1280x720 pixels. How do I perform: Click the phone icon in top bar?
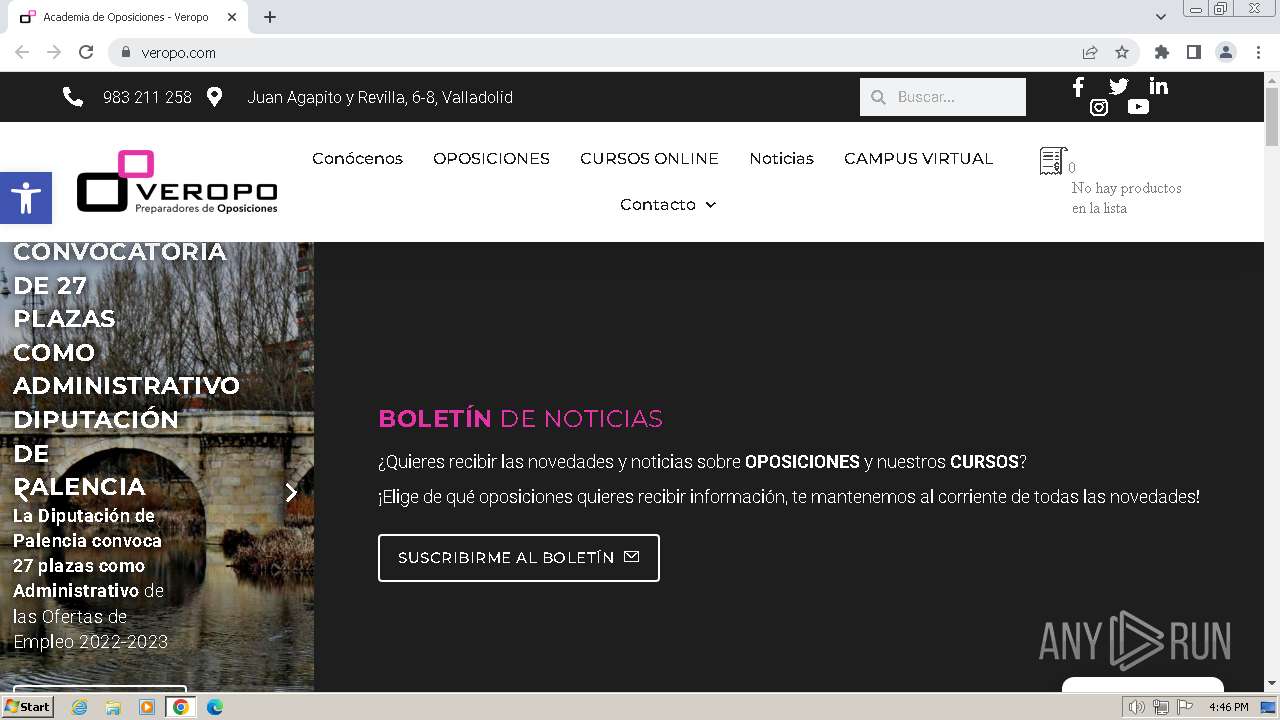(x=73, y=97)
